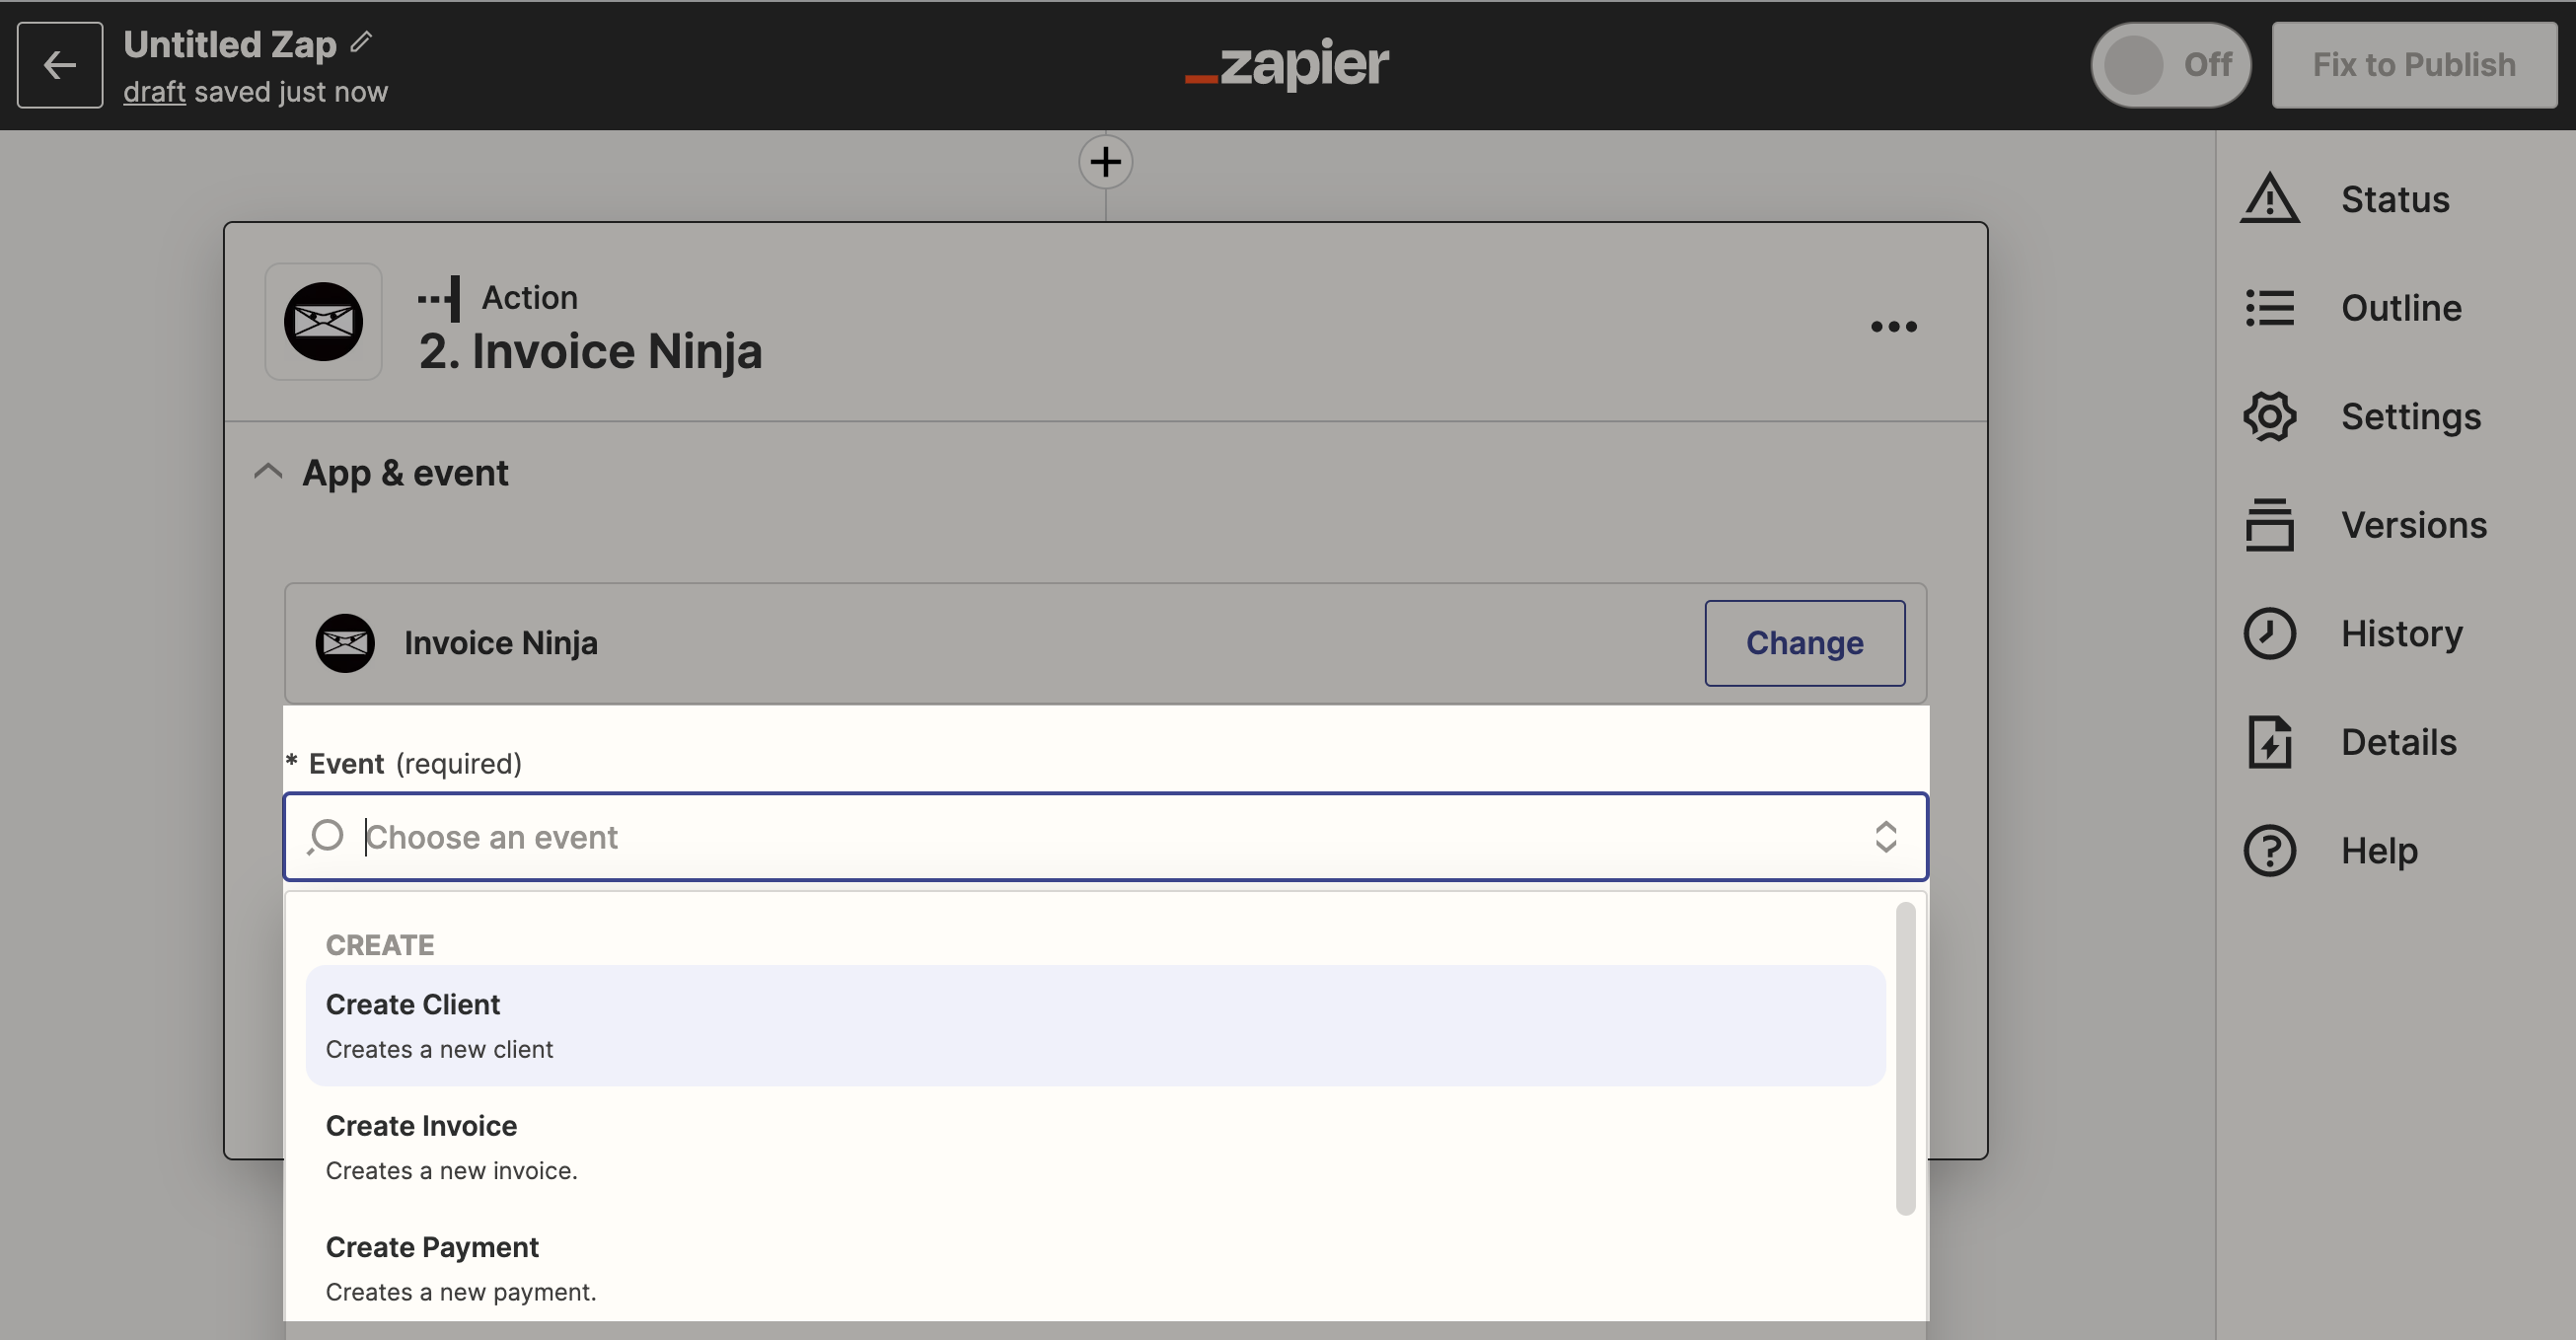Click the event dropdown up-down arrows
The height and width of the screenshot is (1340, 2576).
coord(1885,837)
